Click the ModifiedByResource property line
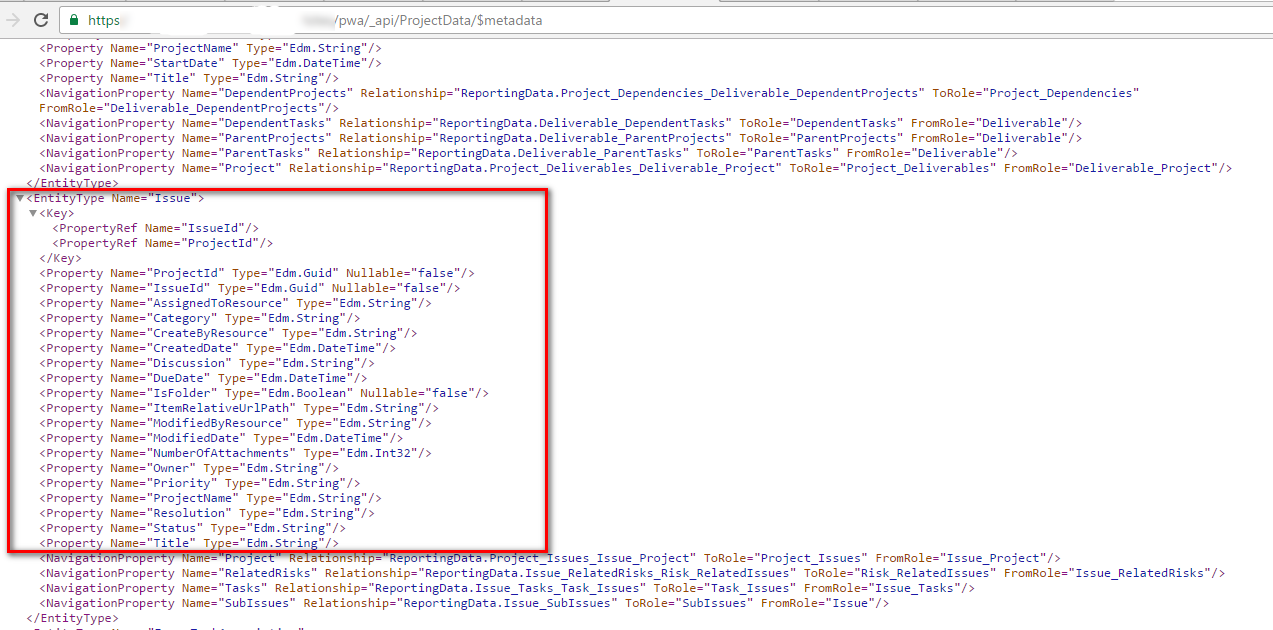Image resolution: width=1273 pixels, height=630 pixels. [x=236, y=423]
